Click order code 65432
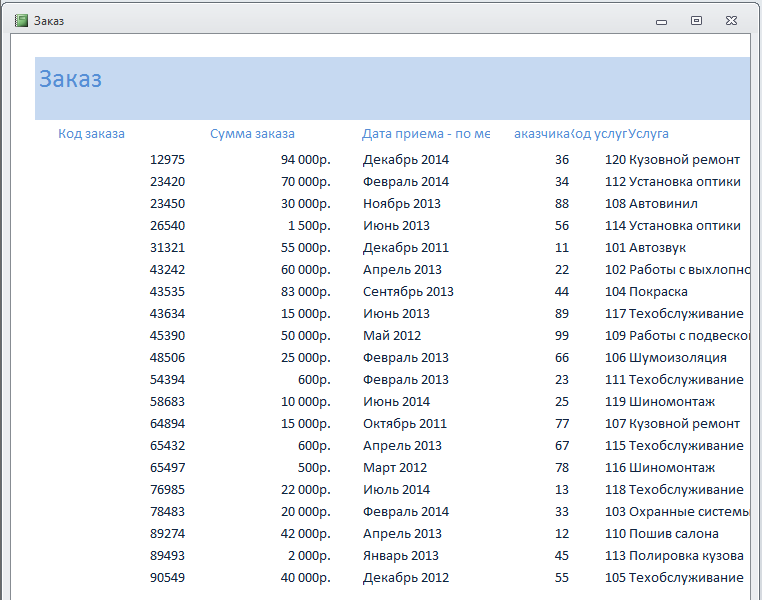 coord(167,446)
